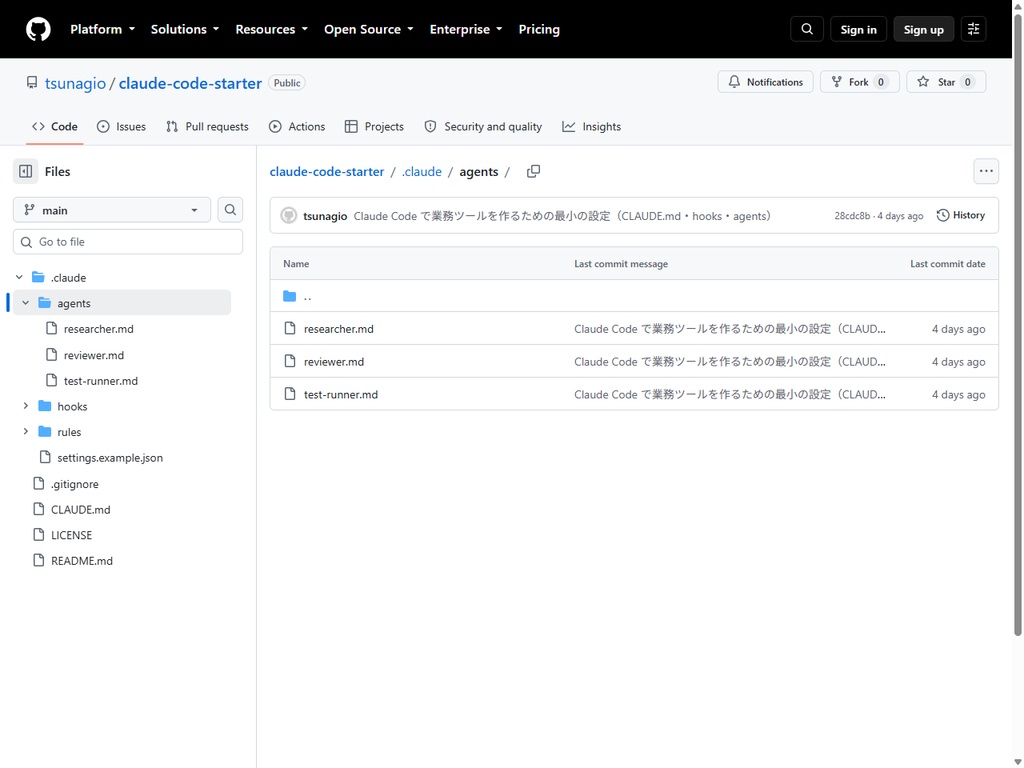Screen dimensions: 1024x768
Task: Copy path with the copy icon
Action: tap(534, 171)
